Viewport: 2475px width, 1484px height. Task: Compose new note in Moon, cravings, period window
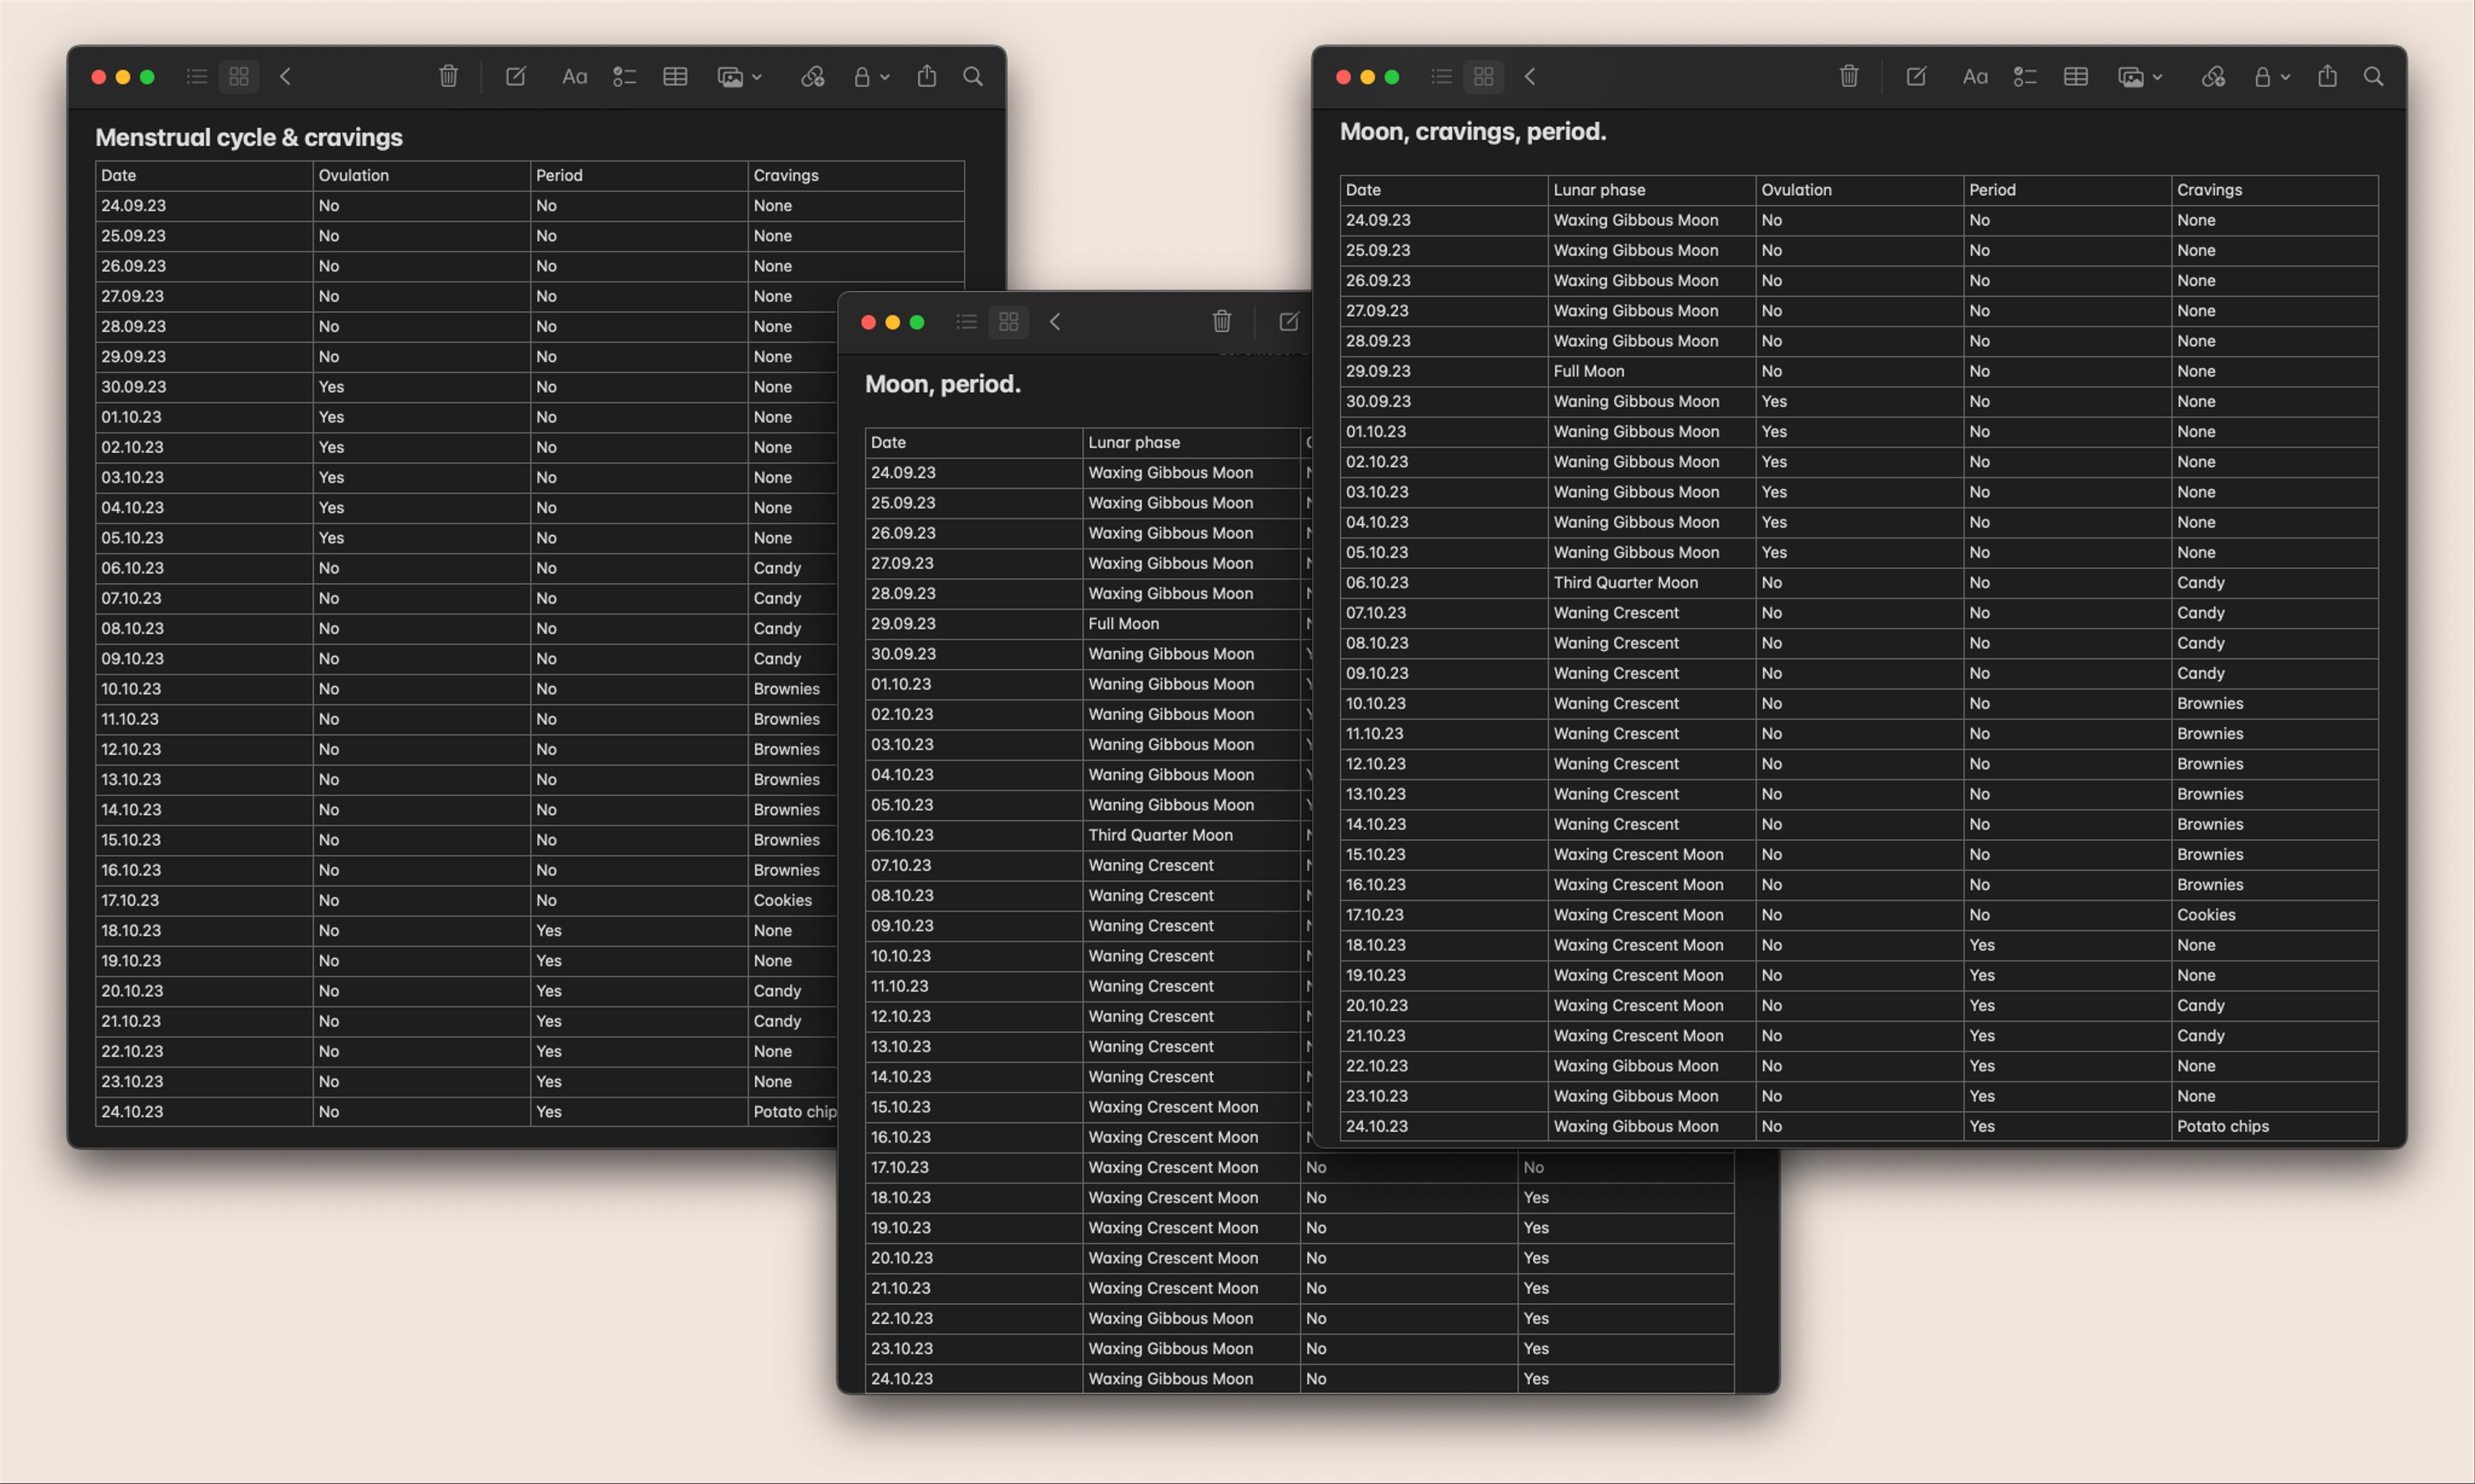1917,77
